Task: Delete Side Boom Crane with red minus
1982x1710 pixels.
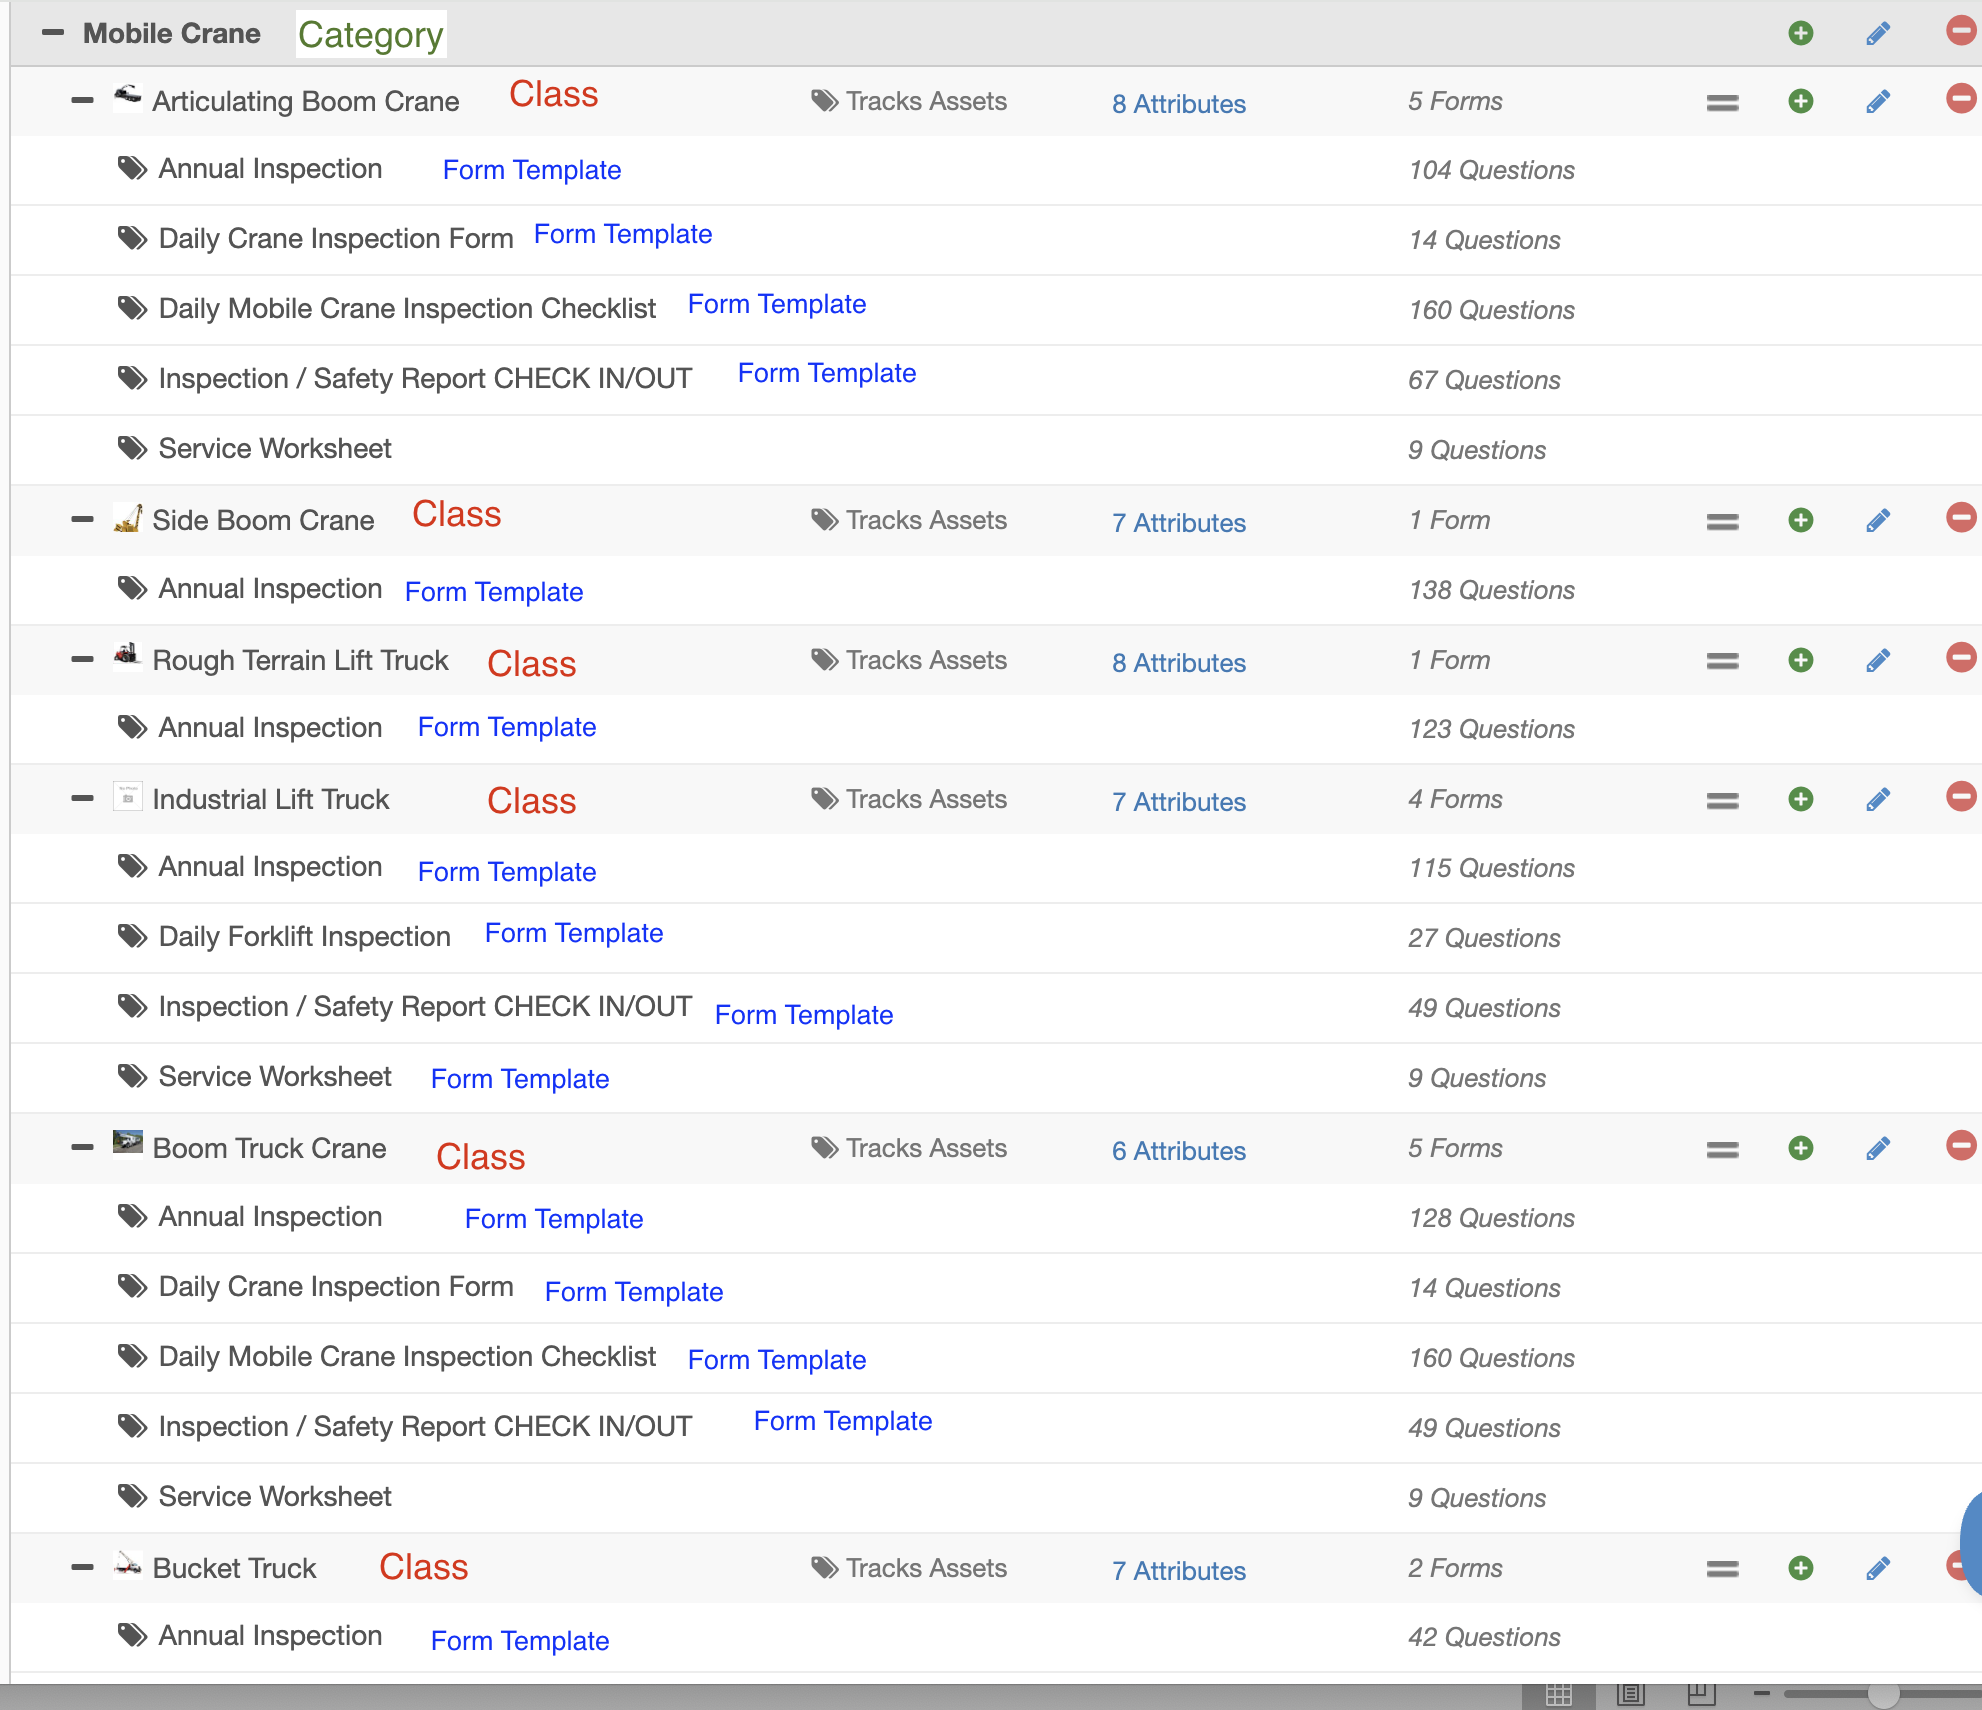Action: [1960, 518]
